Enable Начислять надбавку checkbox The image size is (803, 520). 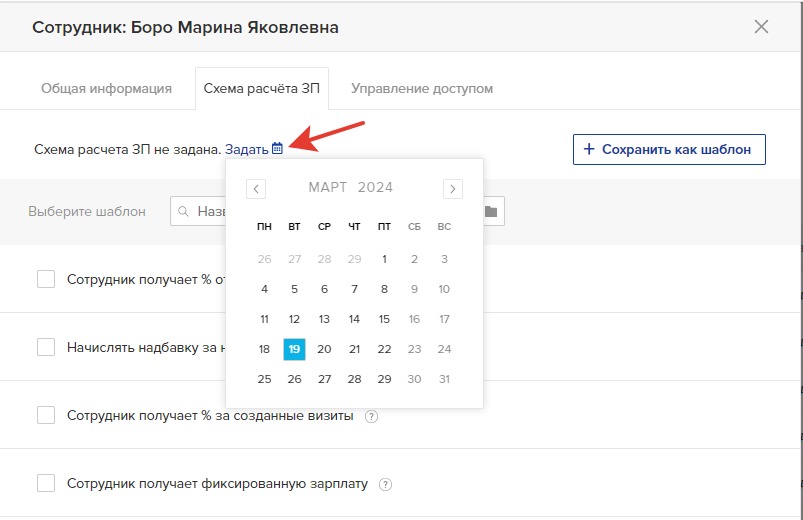(x=46, y=347)
